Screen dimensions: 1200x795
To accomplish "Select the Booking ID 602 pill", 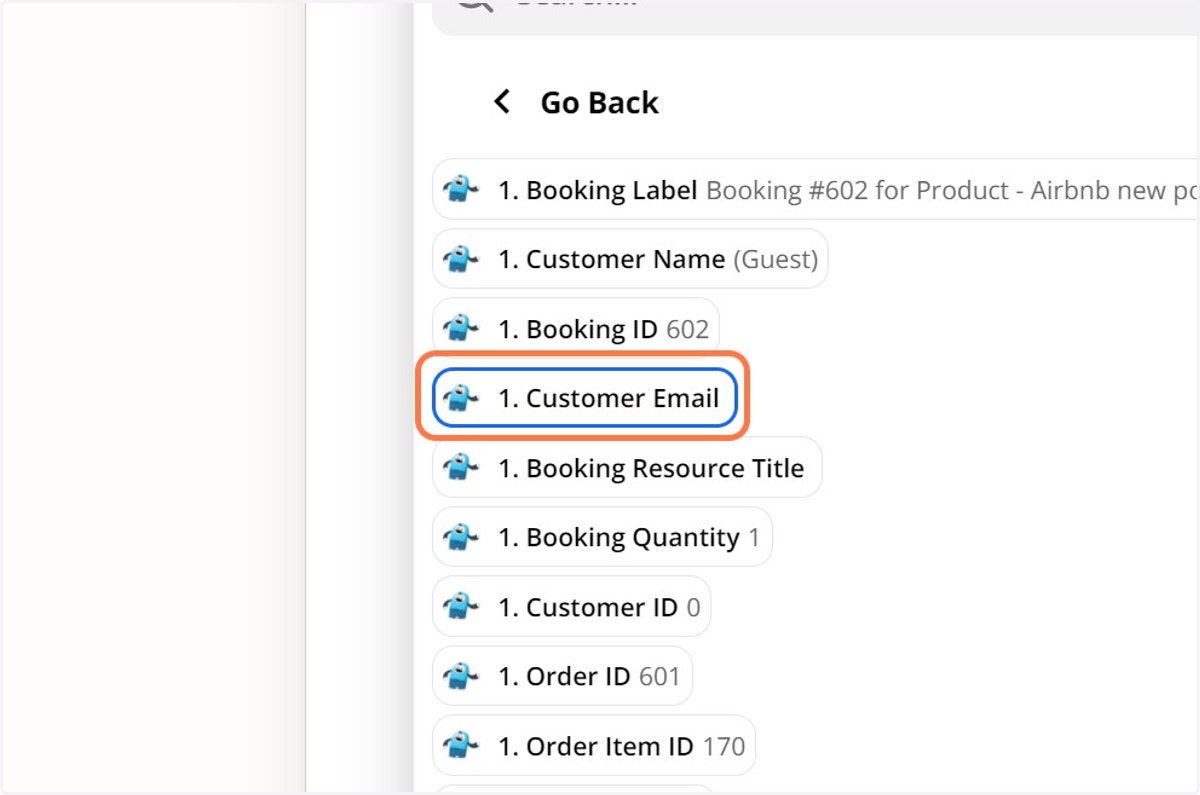I will 576,329.
